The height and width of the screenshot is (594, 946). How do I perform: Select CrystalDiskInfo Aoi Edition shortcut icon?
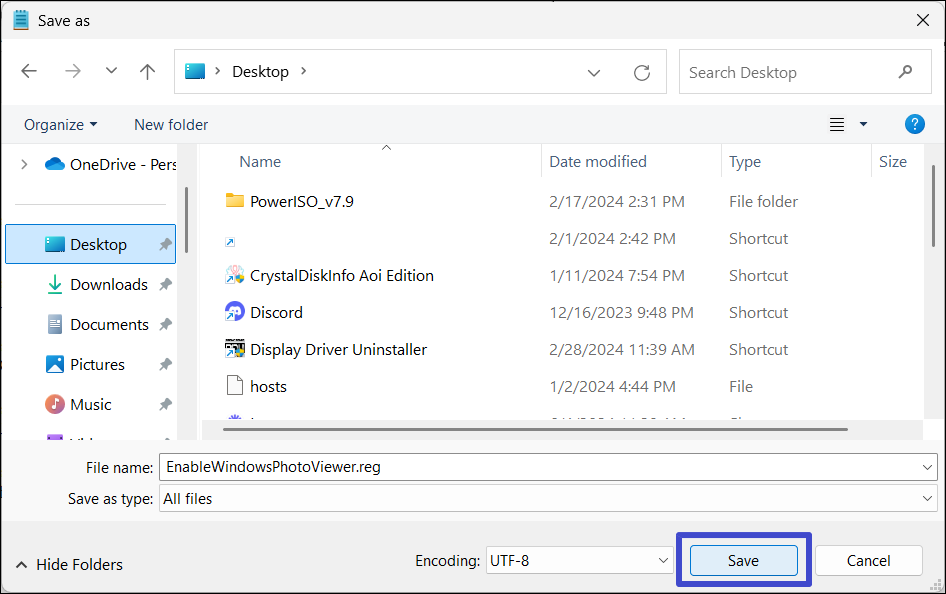click(x=235, y=275)
